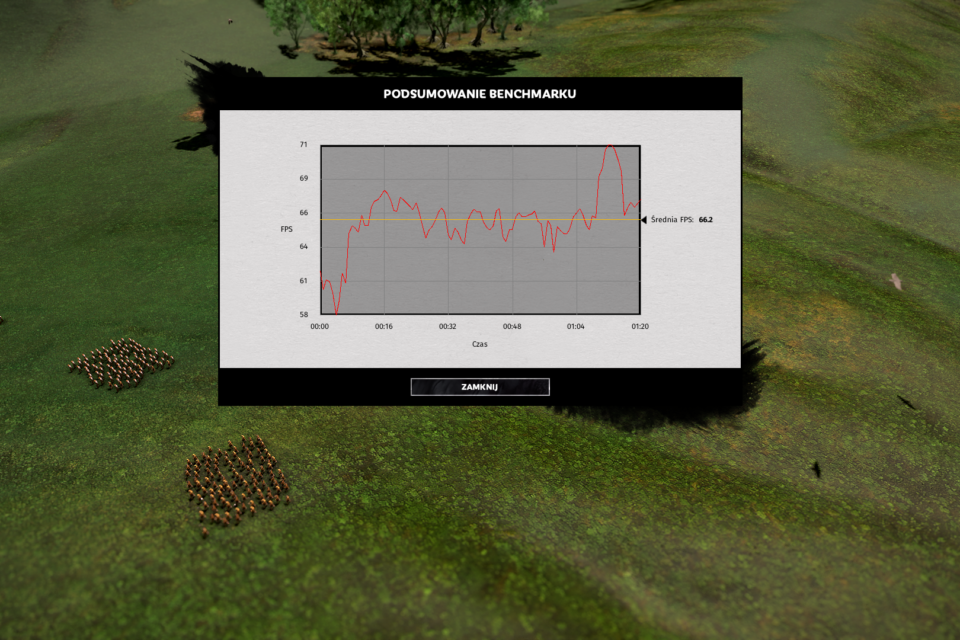The width and height of the screenshot is (960, 640).
Task: Click the 71 tick on FPS axis
Action: (303, 145)
